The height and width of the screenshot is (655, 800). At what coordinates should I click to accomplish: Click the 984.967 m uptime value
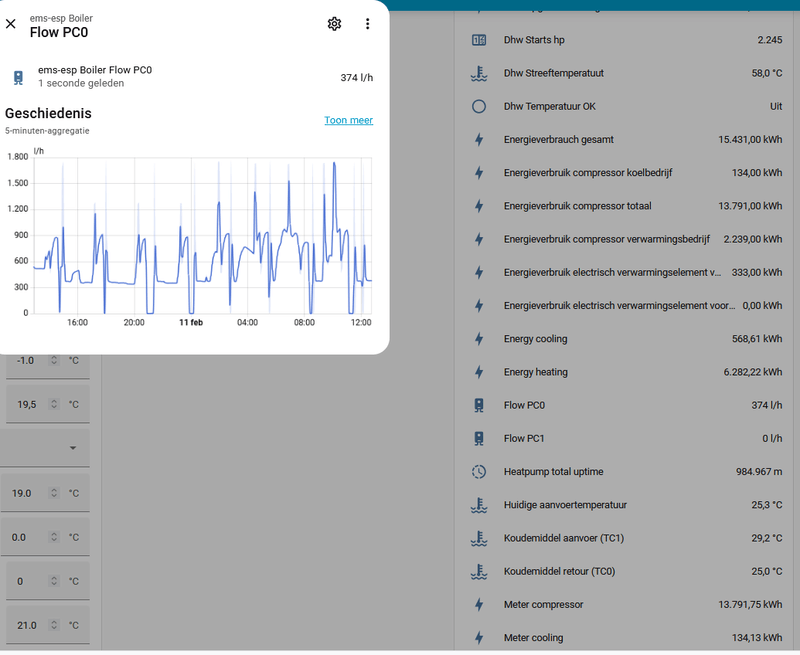[x=759, y=472]
